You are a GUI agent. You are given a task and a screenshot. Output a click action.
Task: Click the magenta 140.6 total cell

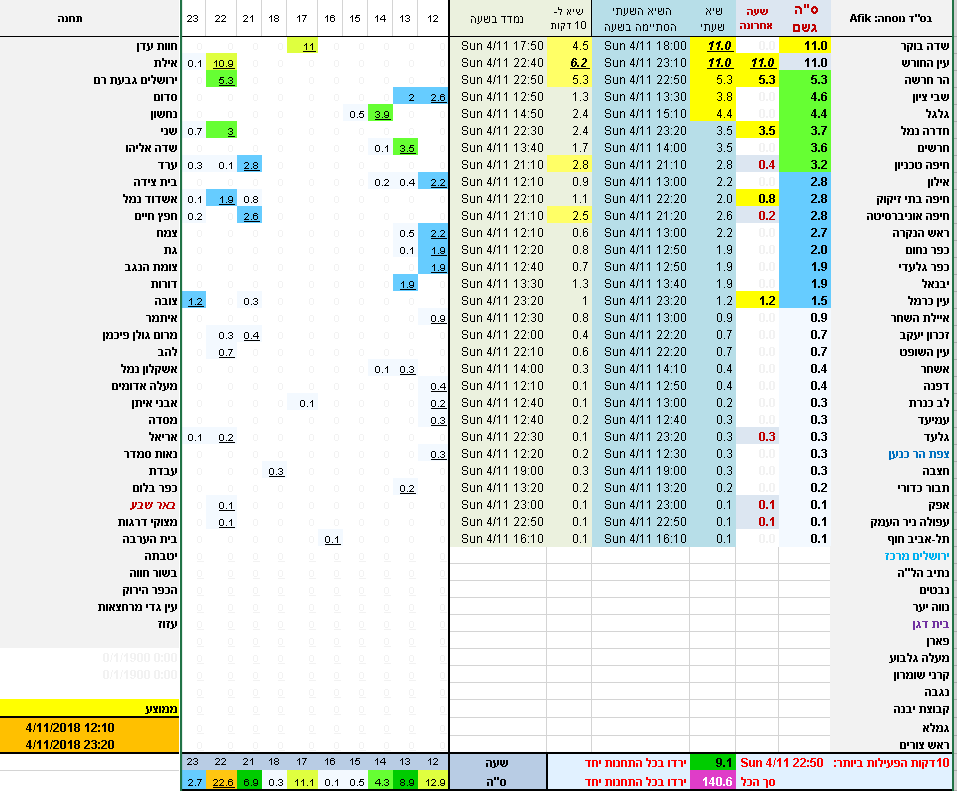click(x=712, y=781)
